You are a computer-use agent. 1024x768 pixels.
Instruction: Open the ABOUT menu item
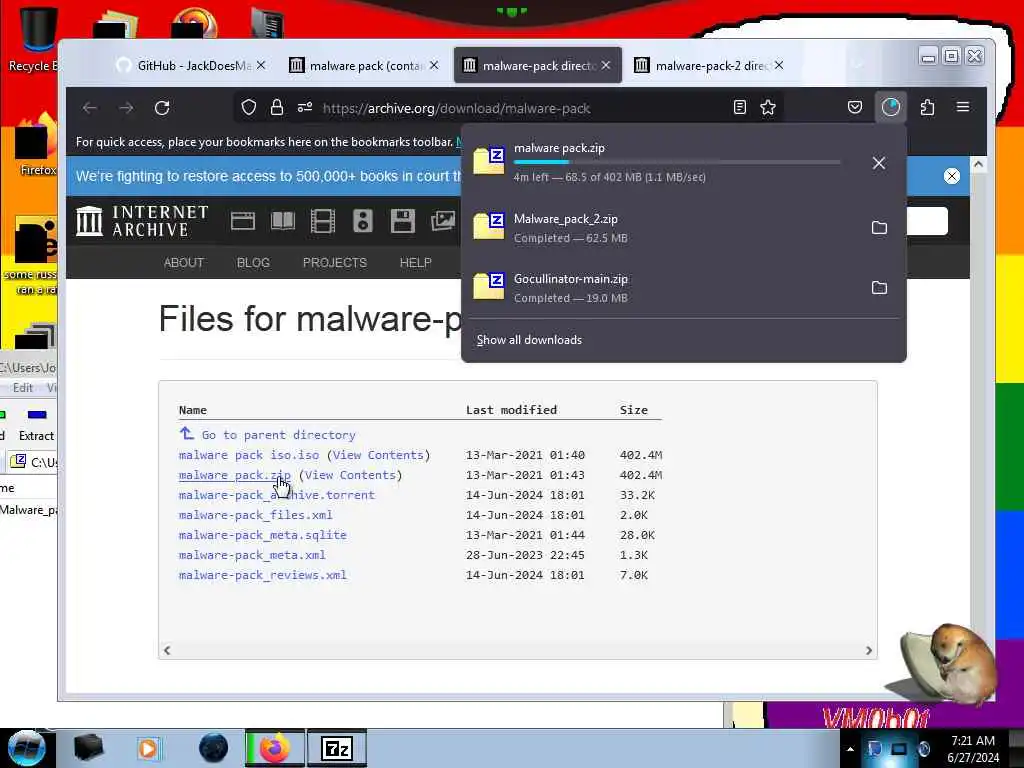184,263
